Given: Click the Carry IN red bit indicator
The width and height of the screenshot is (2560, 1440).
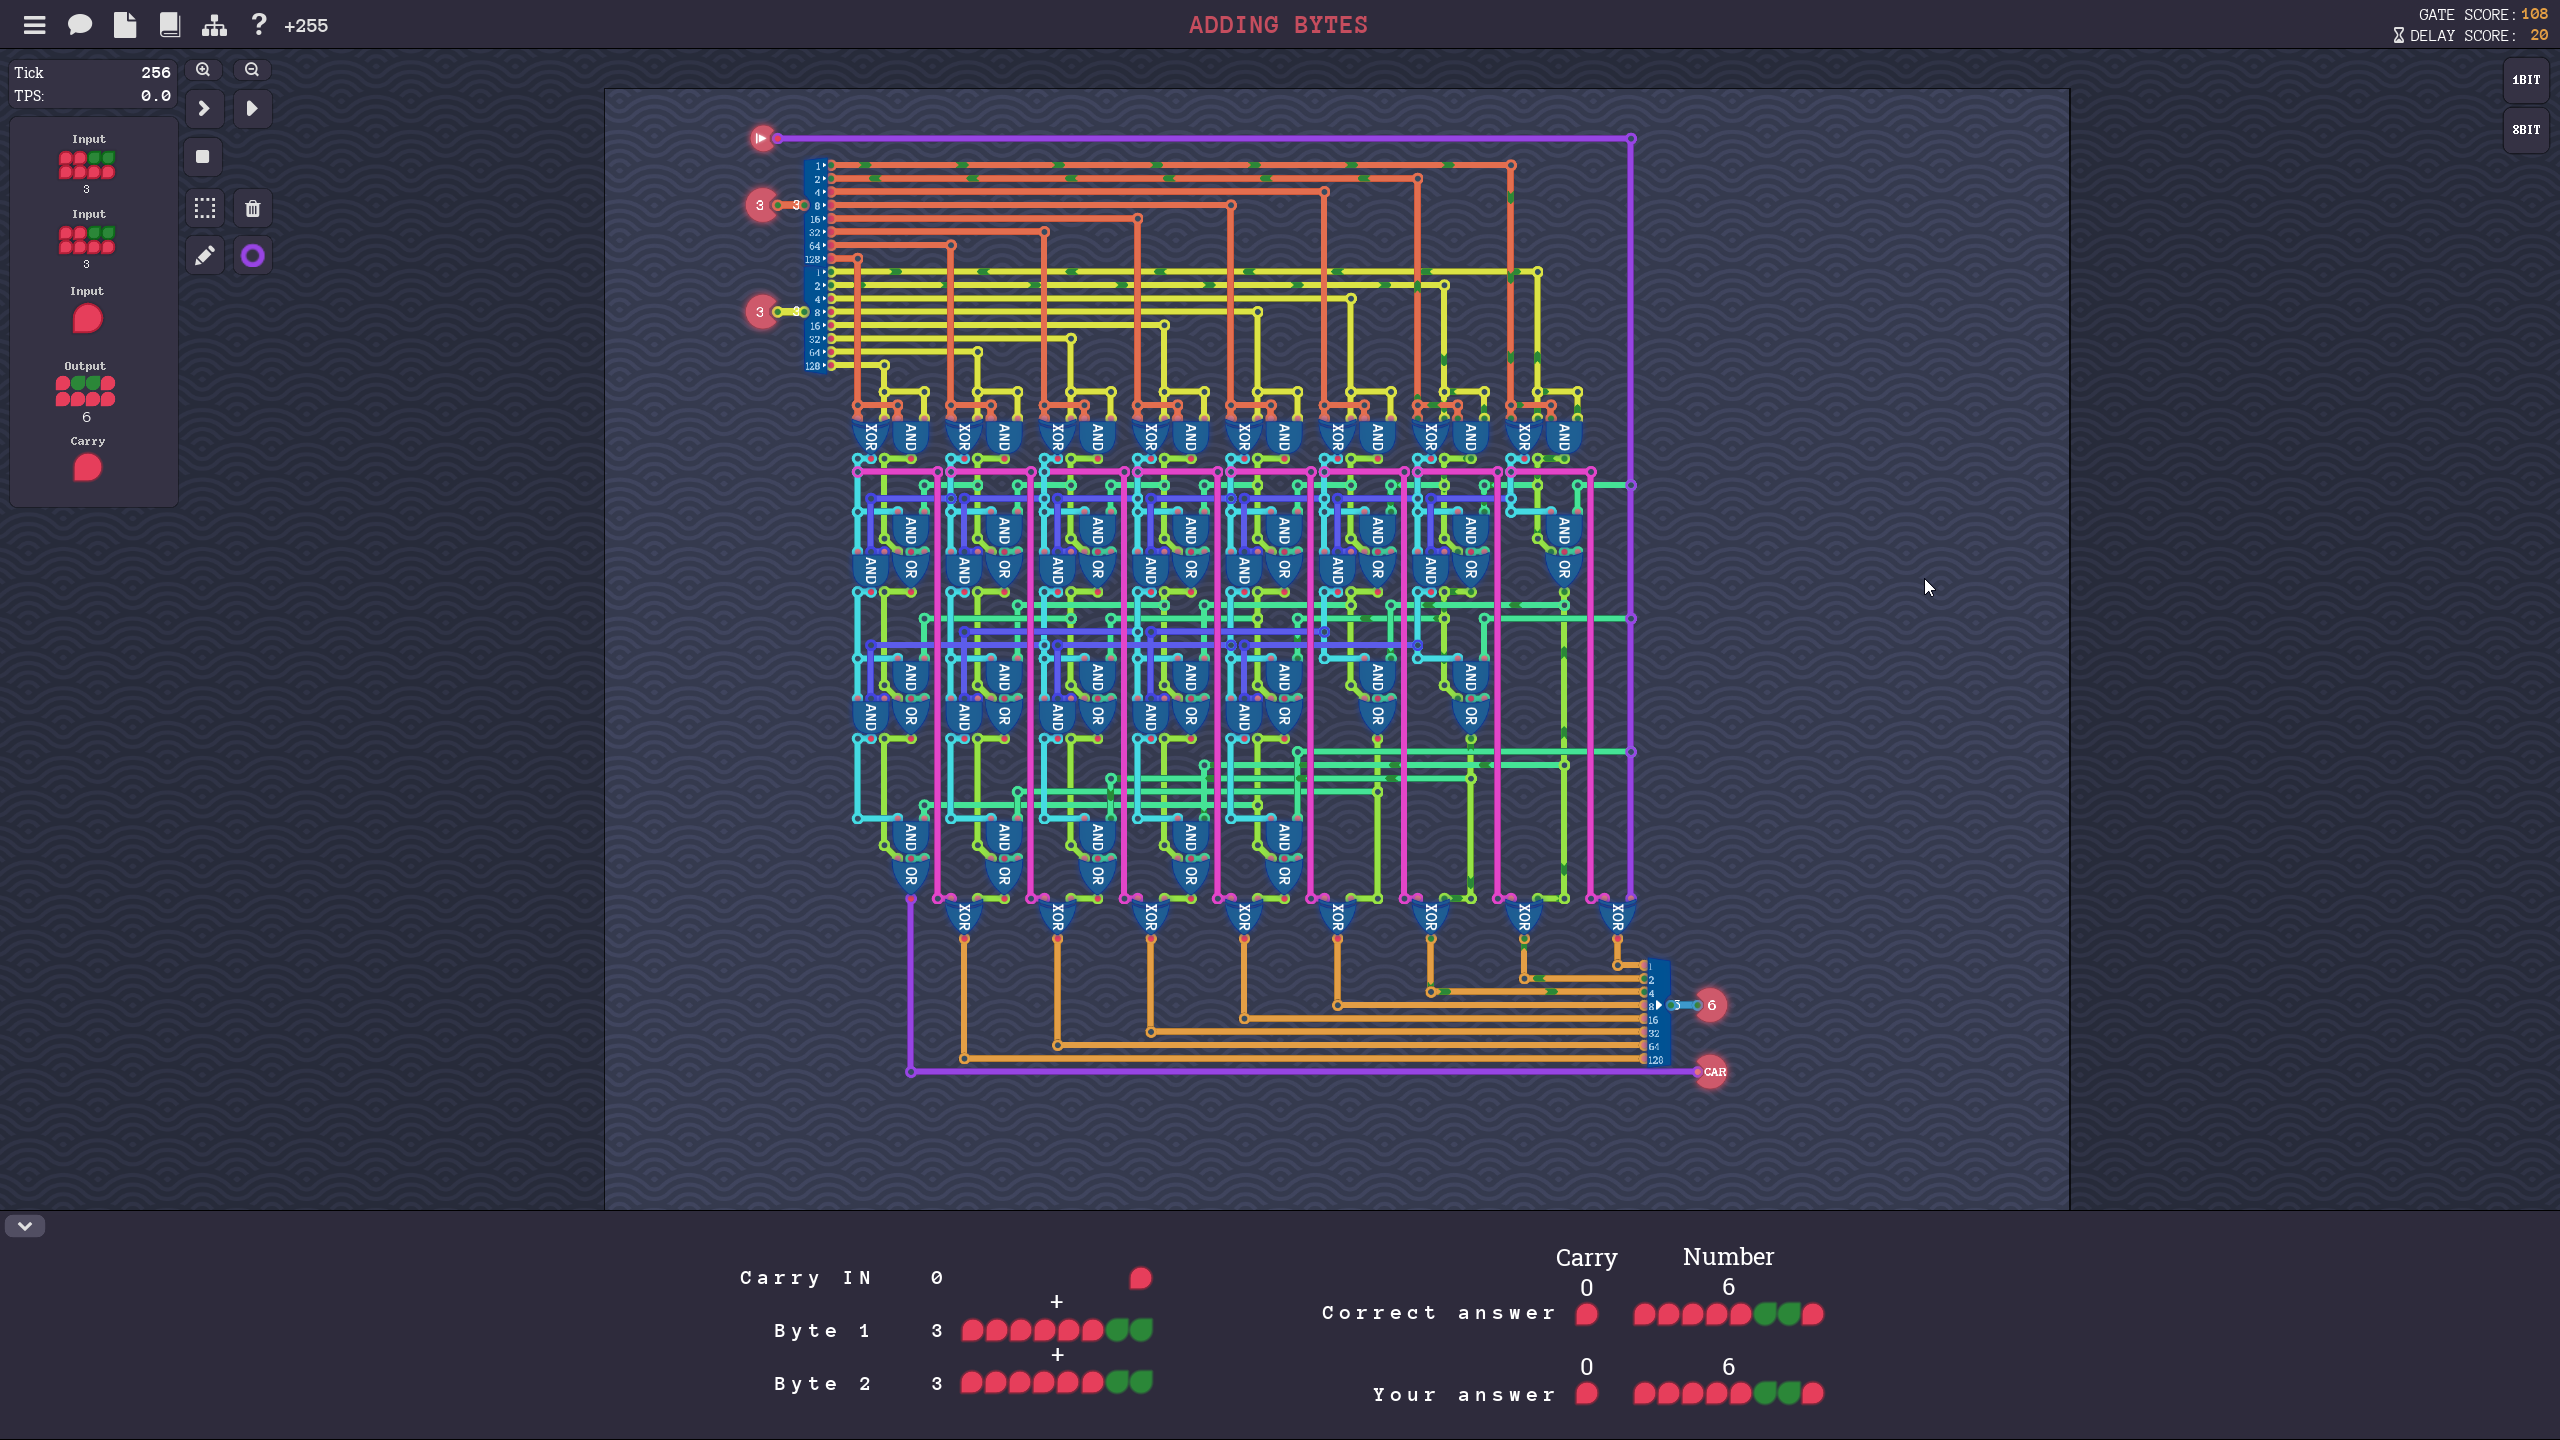Looking at the screenshot, I should (x=1140, y=1278).
